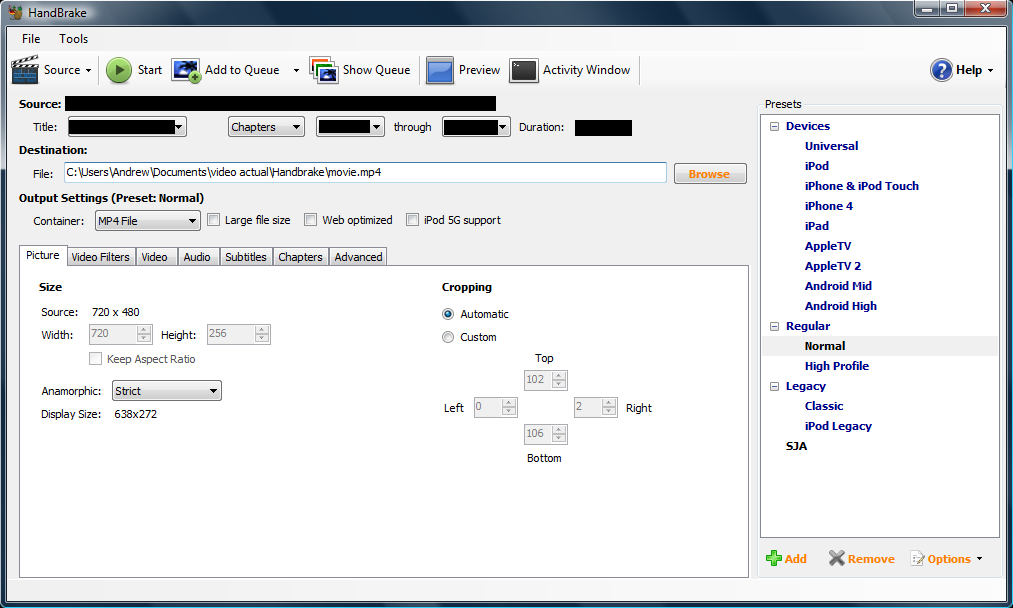Image resolution: width=1013 pixels, height=608 pixels.
Task: Open the Source dropdown arrow
Action: tap(89, 70)
